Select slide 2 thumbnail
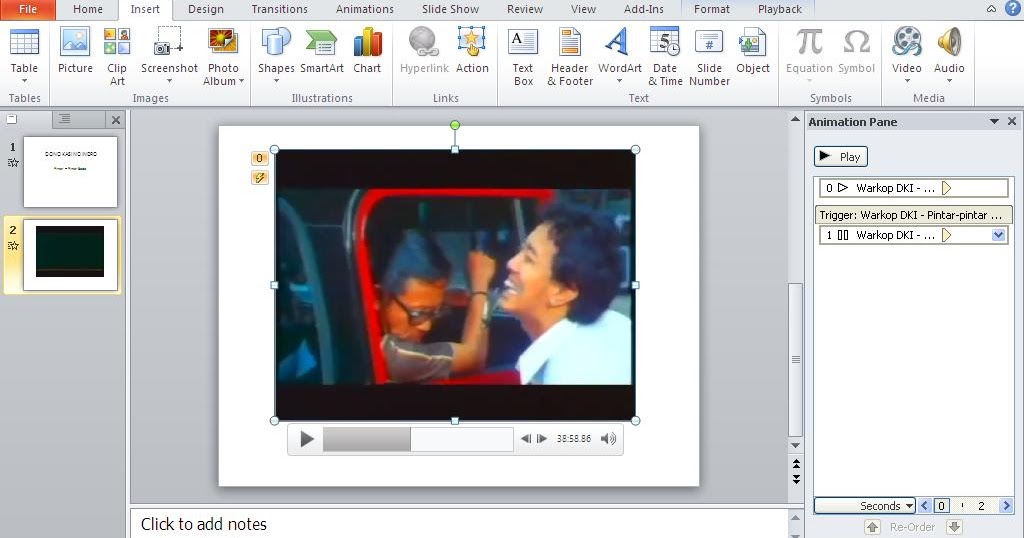 coord(71,255)
